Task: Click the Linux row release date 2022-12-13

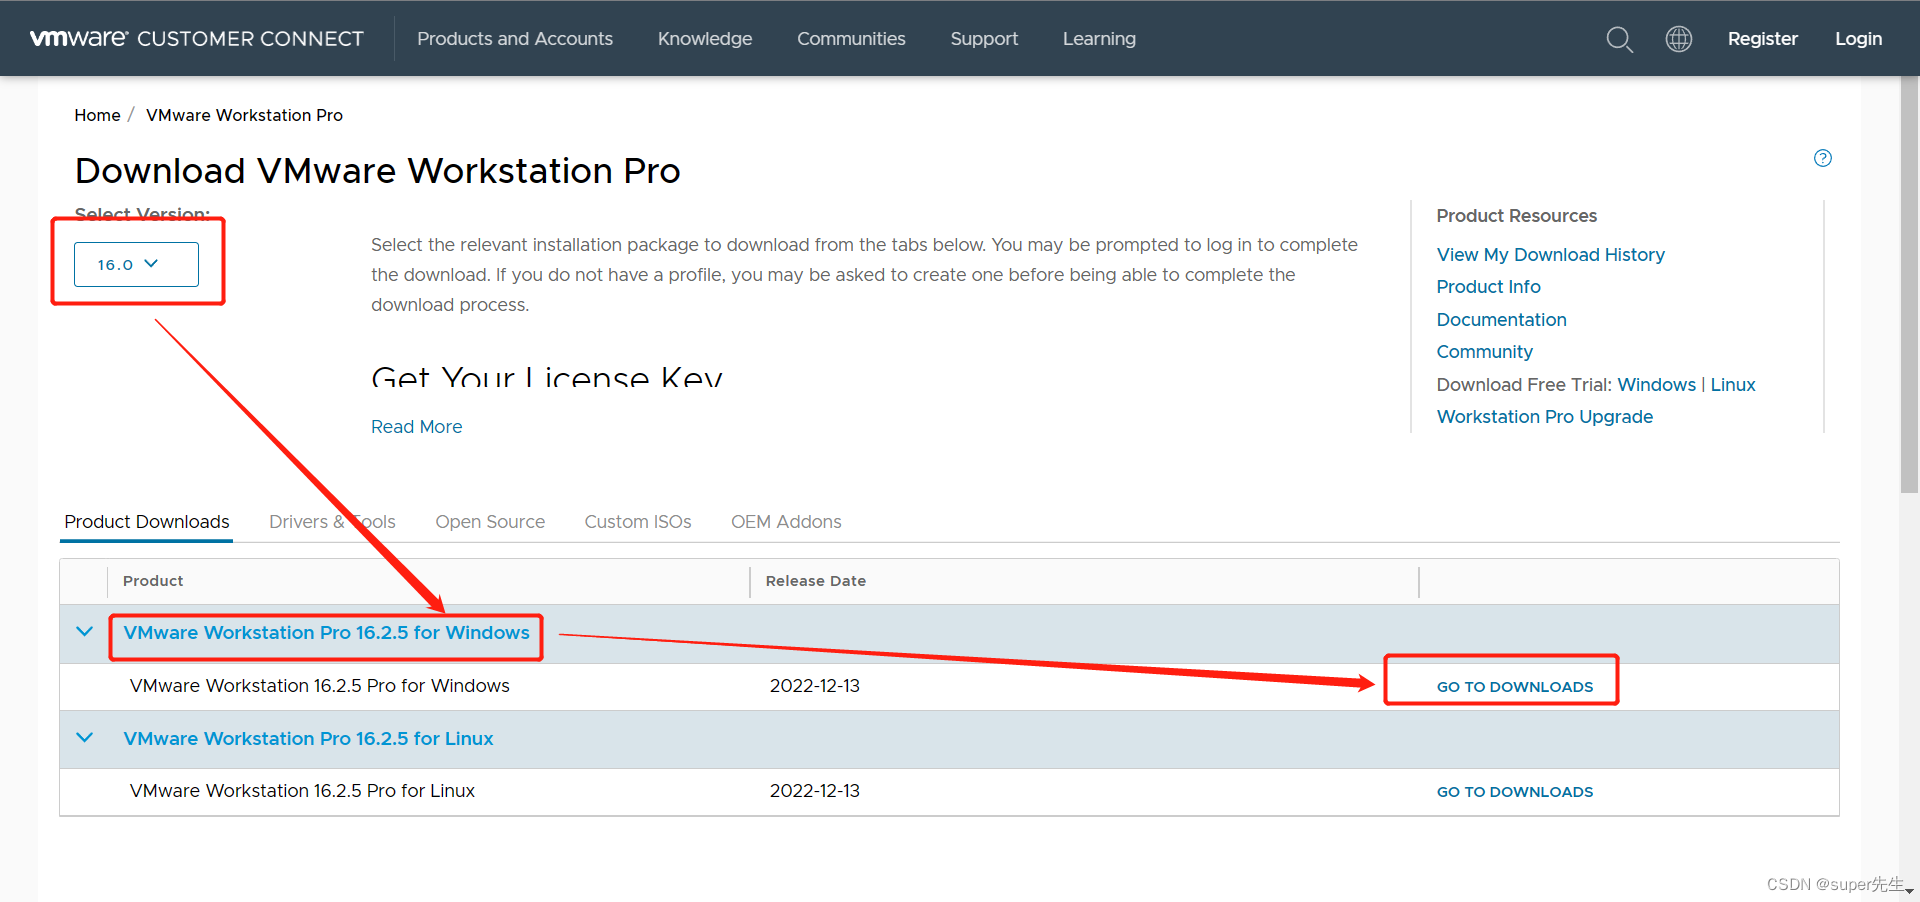Action: [815, 791]
